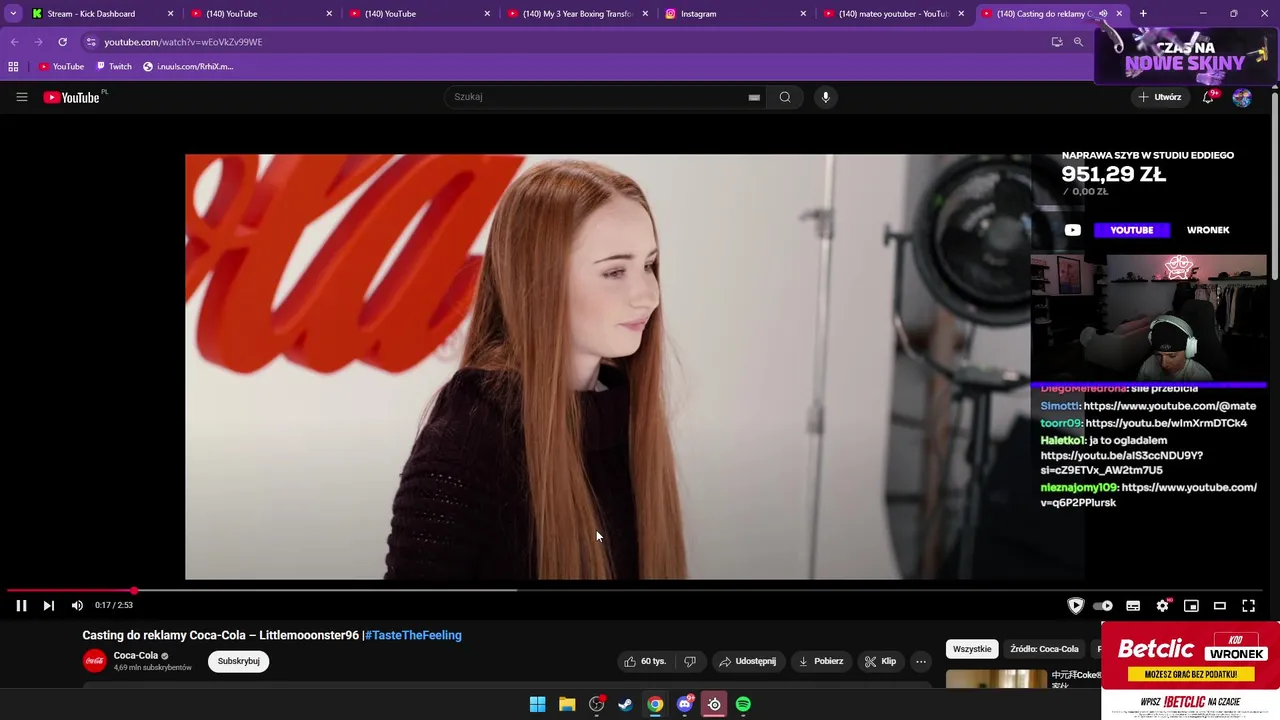Screen dimensions: 1280x720
Task: Expand the tab search dropdown
Action: click(13, 14)
